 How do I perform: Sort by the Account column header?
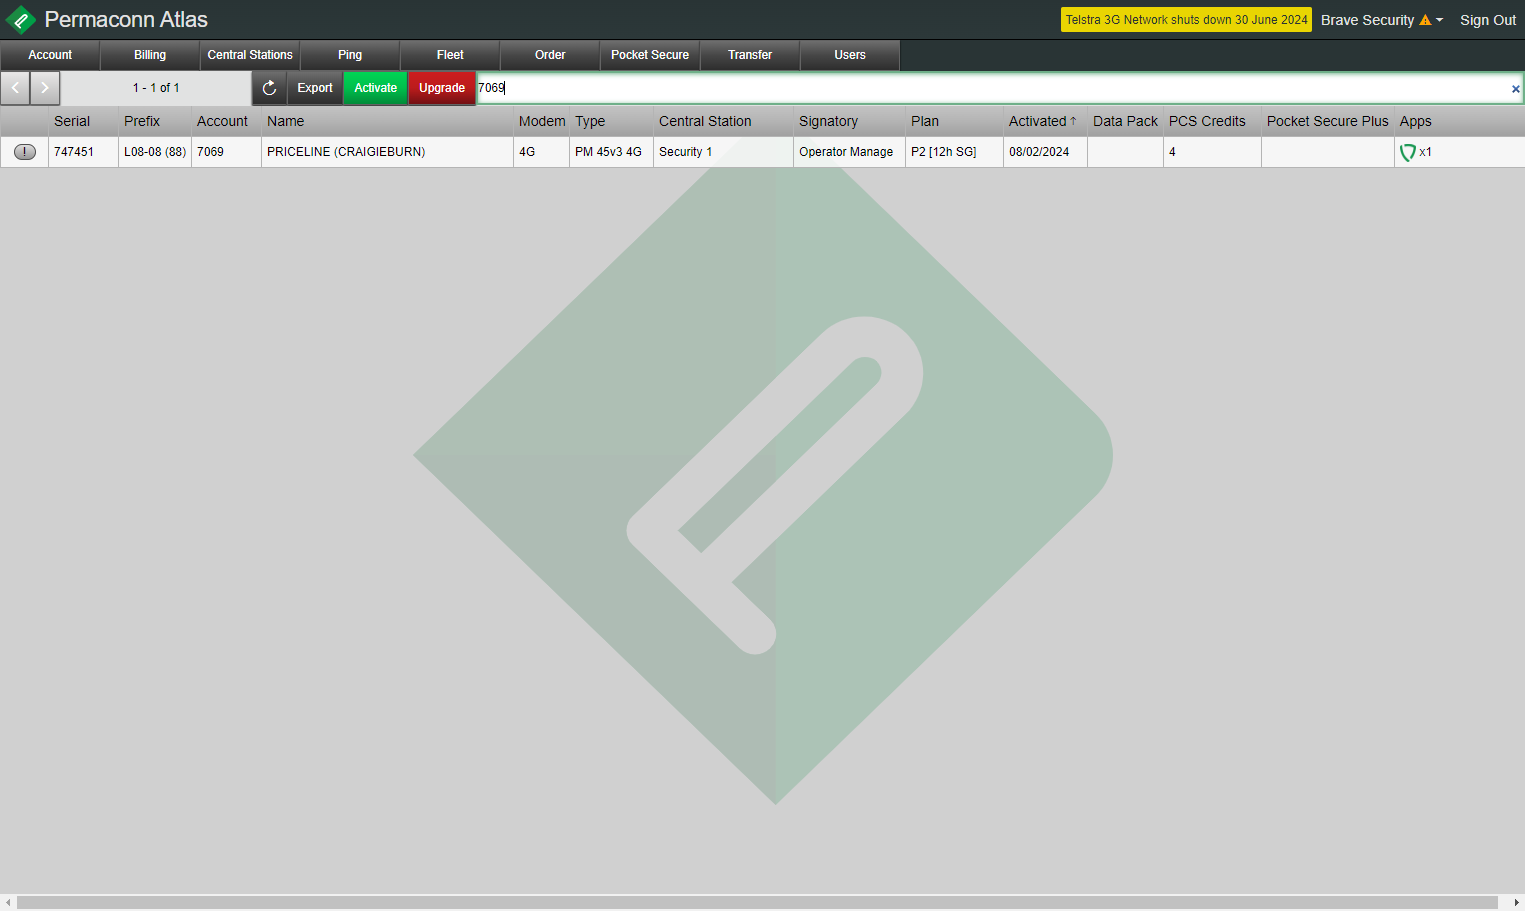tap(226, 121)
